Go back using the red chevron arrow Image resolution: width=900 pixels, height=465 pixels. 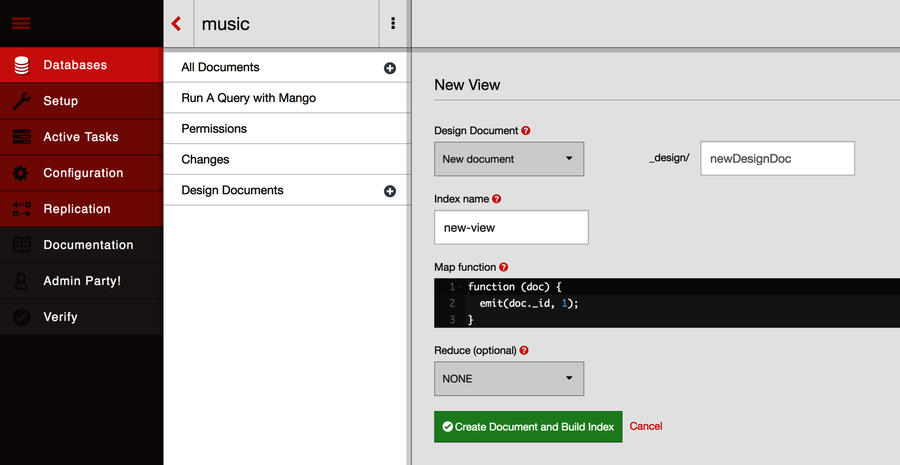[177, 24]
